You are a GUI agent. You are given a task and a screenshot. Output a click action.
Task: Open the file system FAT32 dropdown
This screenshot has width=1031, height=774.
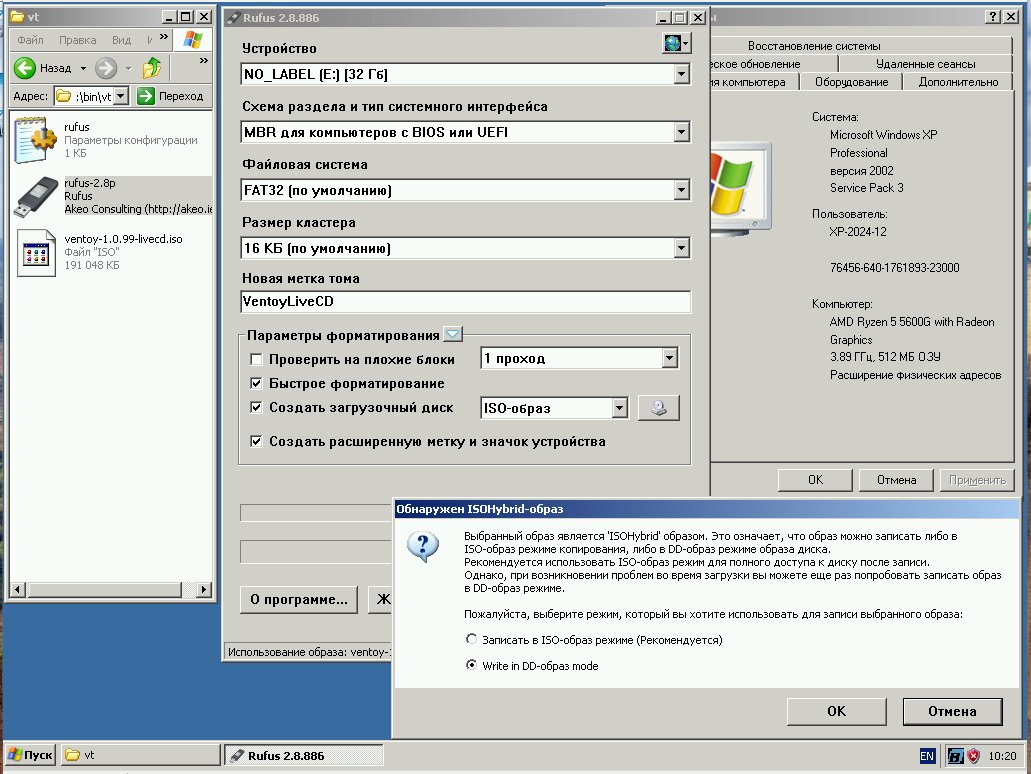682,191
